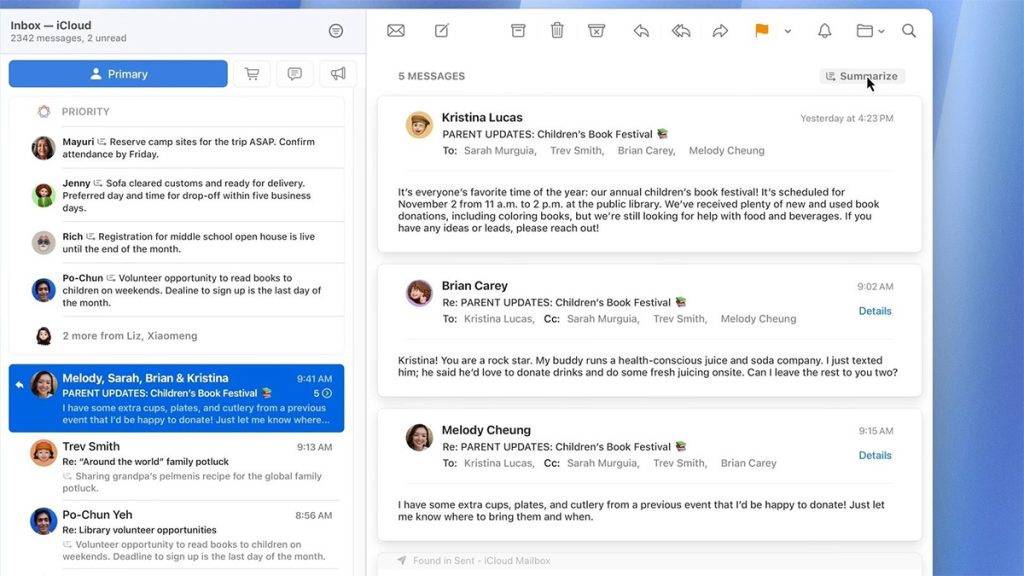The width and height of the screenshot is (1024, 576).
Task: Open the flag color dropdown
Action: pos(787,30)
